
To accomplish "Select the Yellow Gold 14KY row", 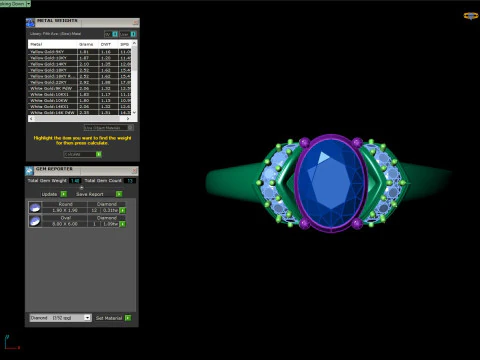I will pos(80,64).
